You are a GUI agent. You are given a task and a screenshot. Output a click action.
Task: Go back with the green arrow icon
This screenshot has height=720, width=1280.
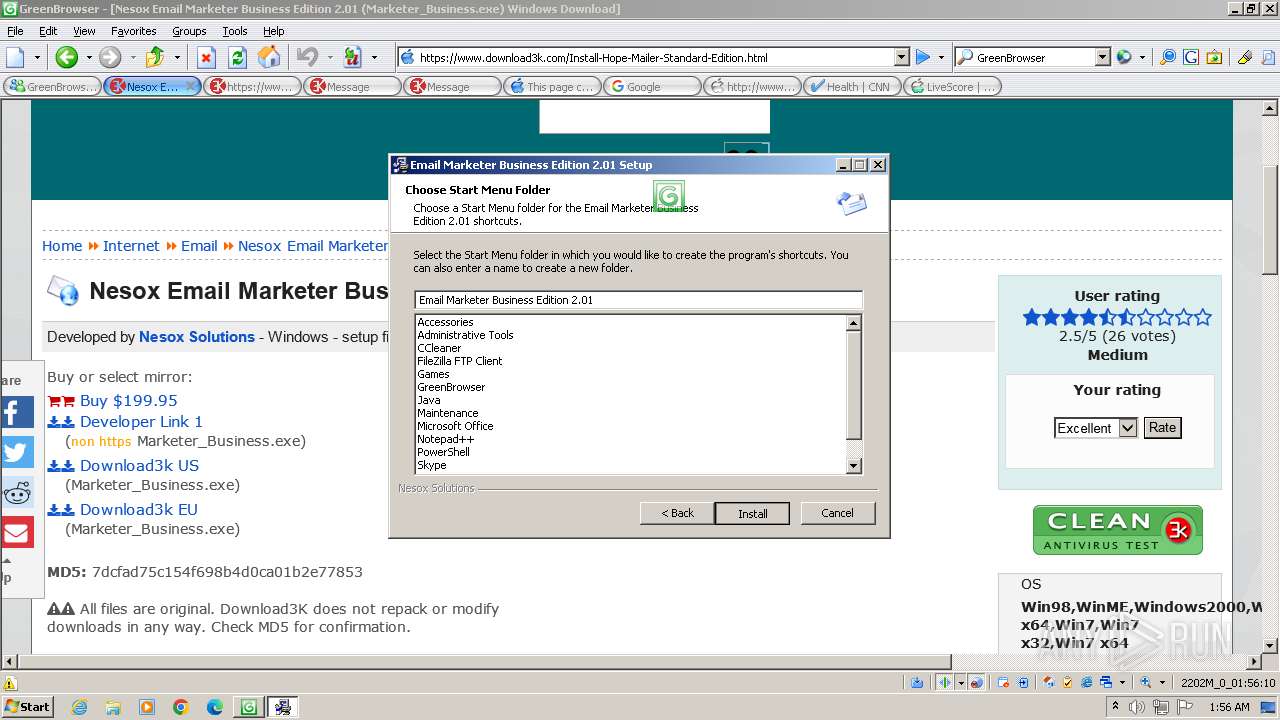pyautogui.click(x=66, y=57)
